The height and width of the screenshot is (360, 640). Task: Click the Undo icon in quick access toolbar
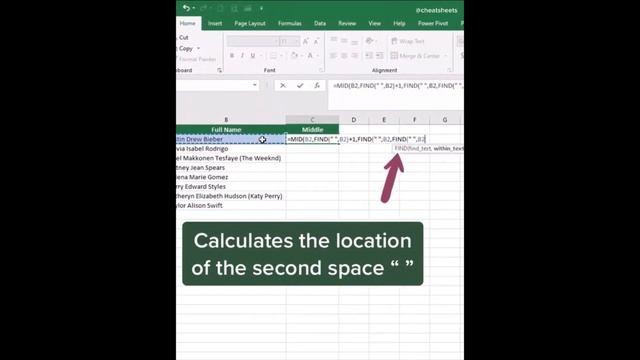click(x=186, y=8)
